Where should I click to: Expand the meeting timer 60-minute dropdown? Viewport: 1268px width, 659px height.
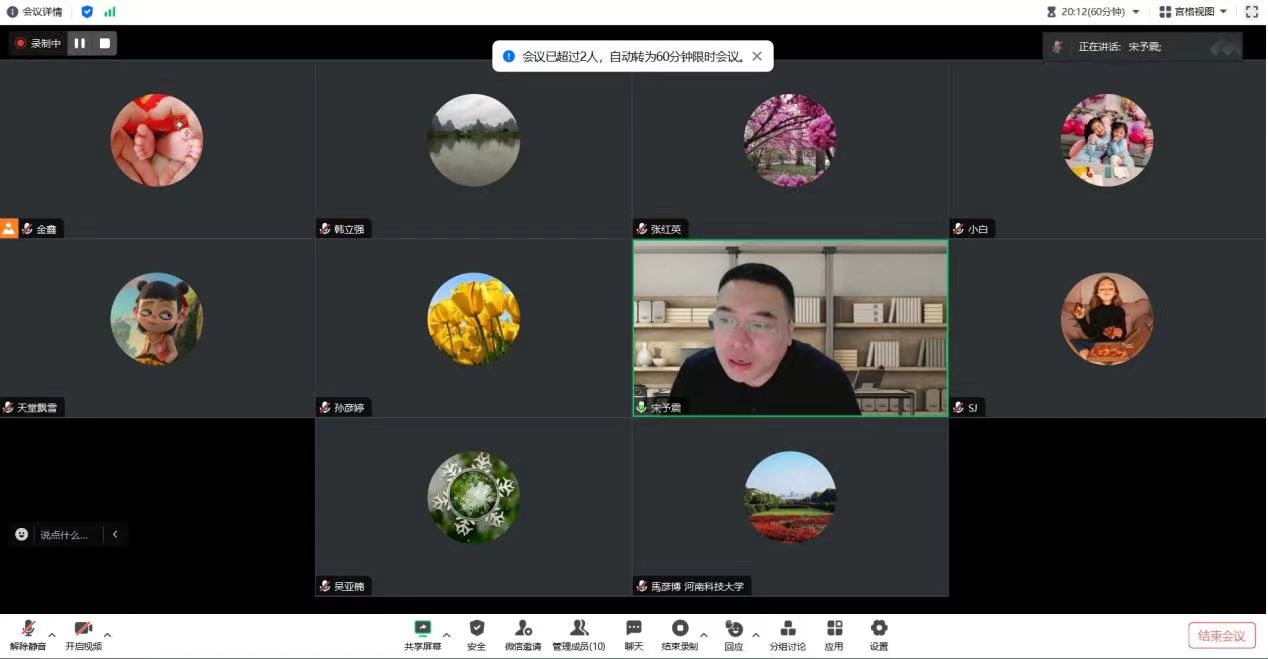coord(1135,12)
